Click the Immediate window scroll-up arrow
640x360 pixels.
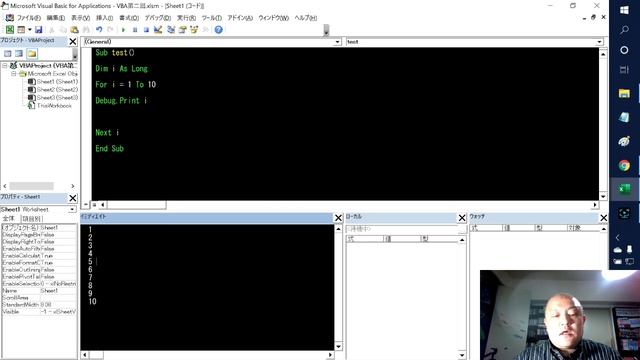[x=338, y=229]
